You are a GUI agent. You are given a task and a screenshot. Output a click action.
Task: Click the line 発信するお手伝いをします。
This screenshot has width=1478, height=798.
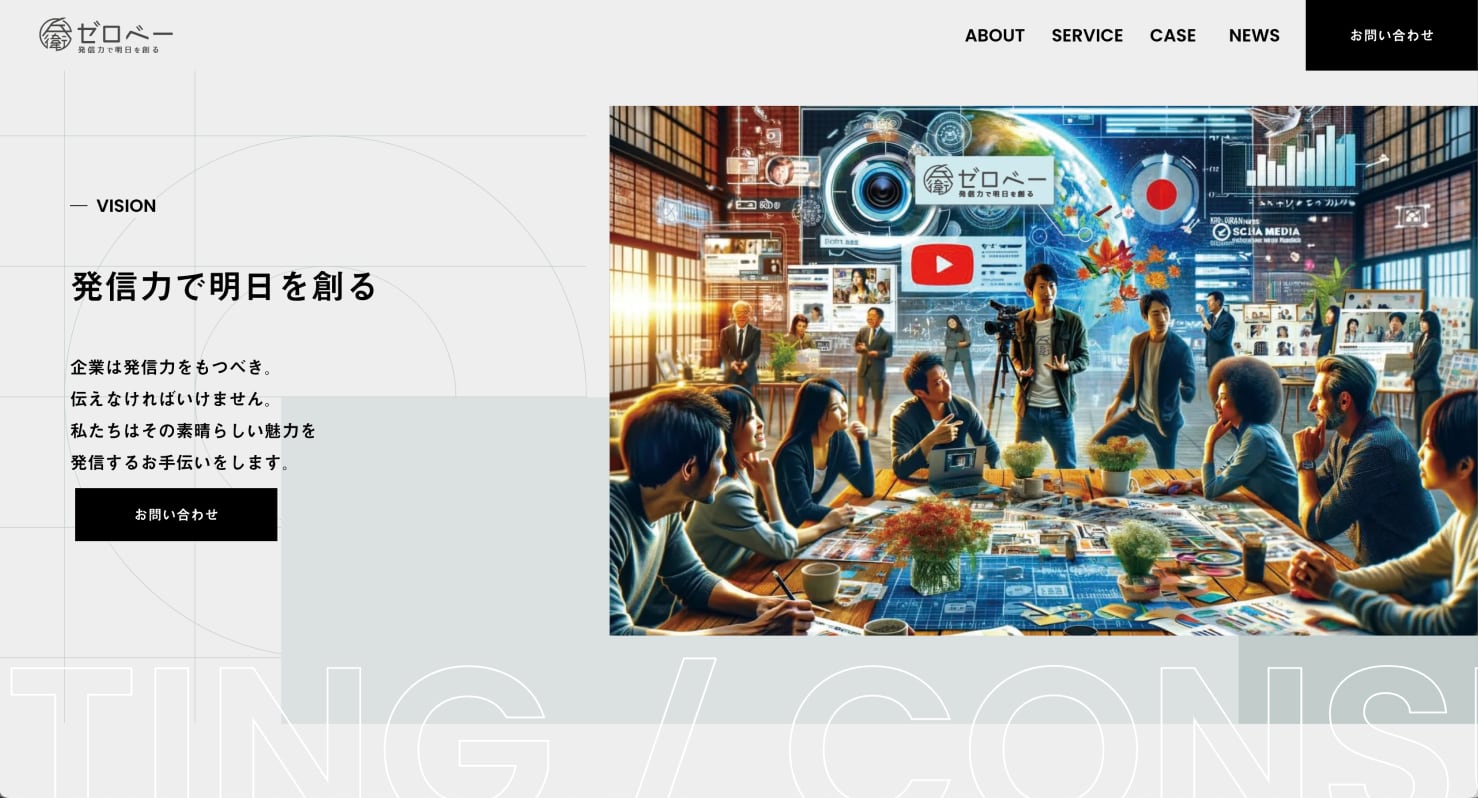181,463
